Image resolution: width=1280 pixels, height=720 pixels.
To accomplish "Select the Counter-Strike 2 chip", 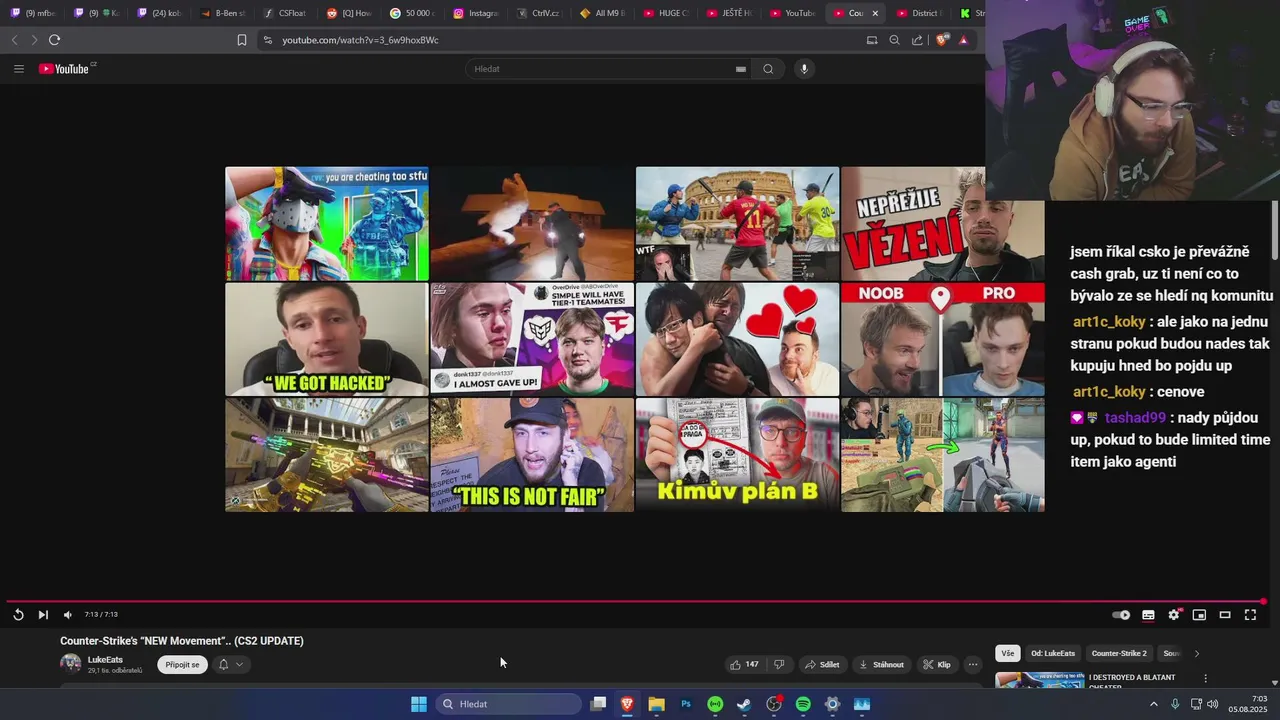I will tap(1119, 653).
